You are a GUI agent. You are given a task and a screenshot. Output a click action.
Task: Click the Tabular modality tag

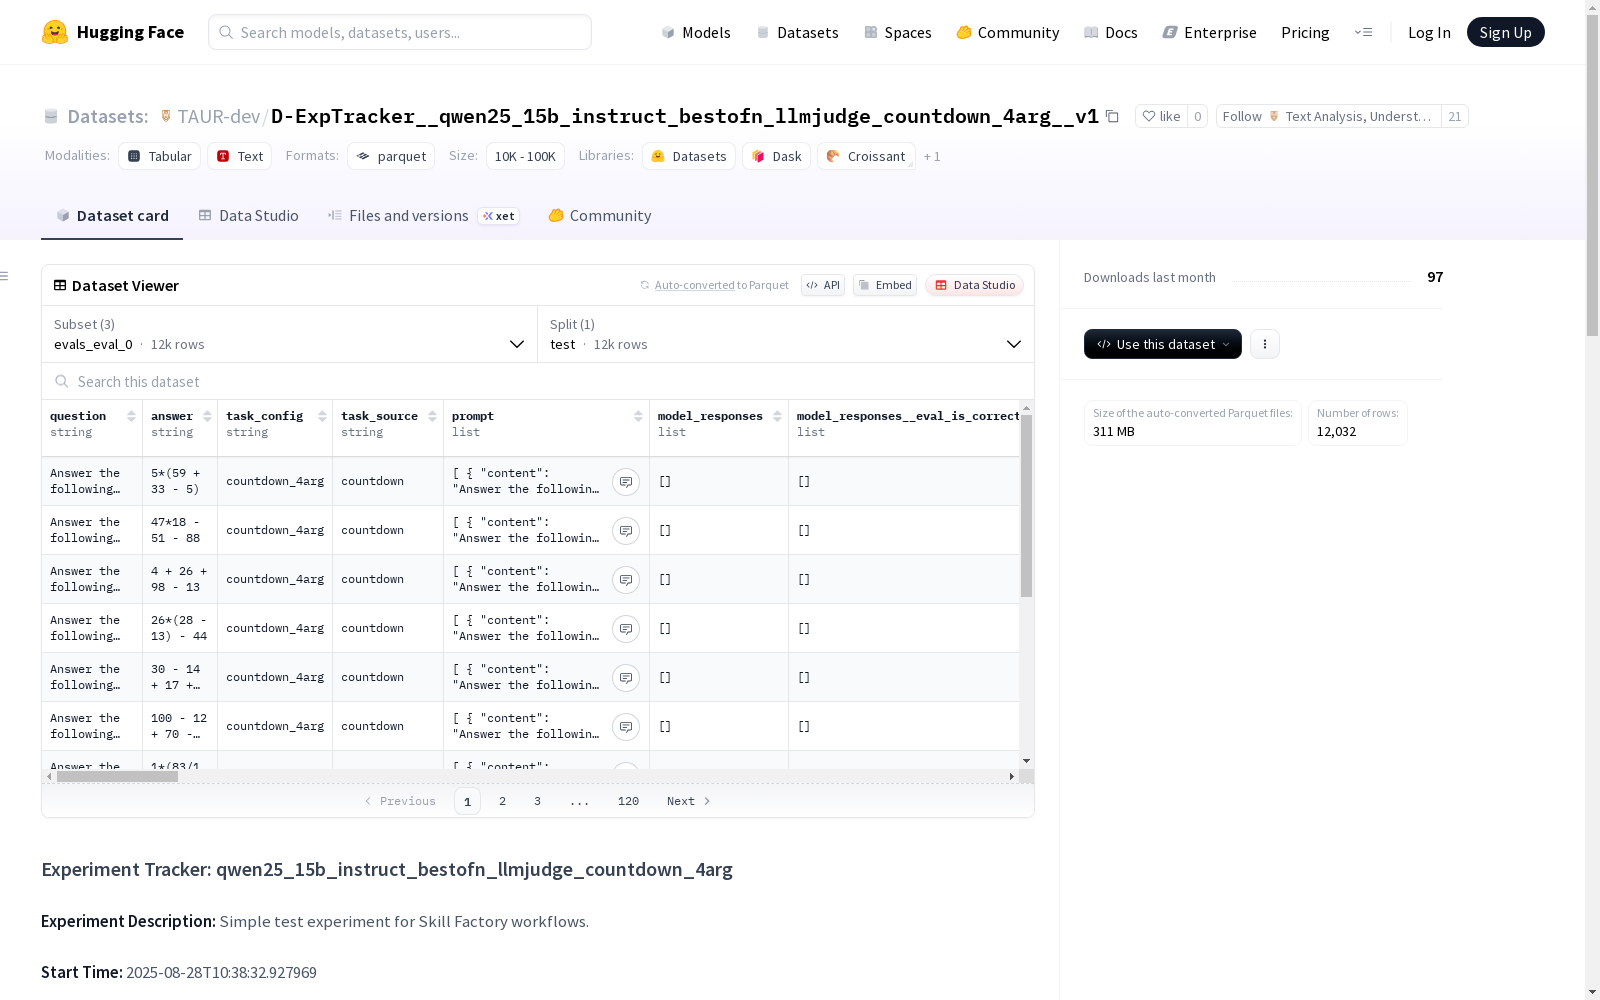pos(160,156)
